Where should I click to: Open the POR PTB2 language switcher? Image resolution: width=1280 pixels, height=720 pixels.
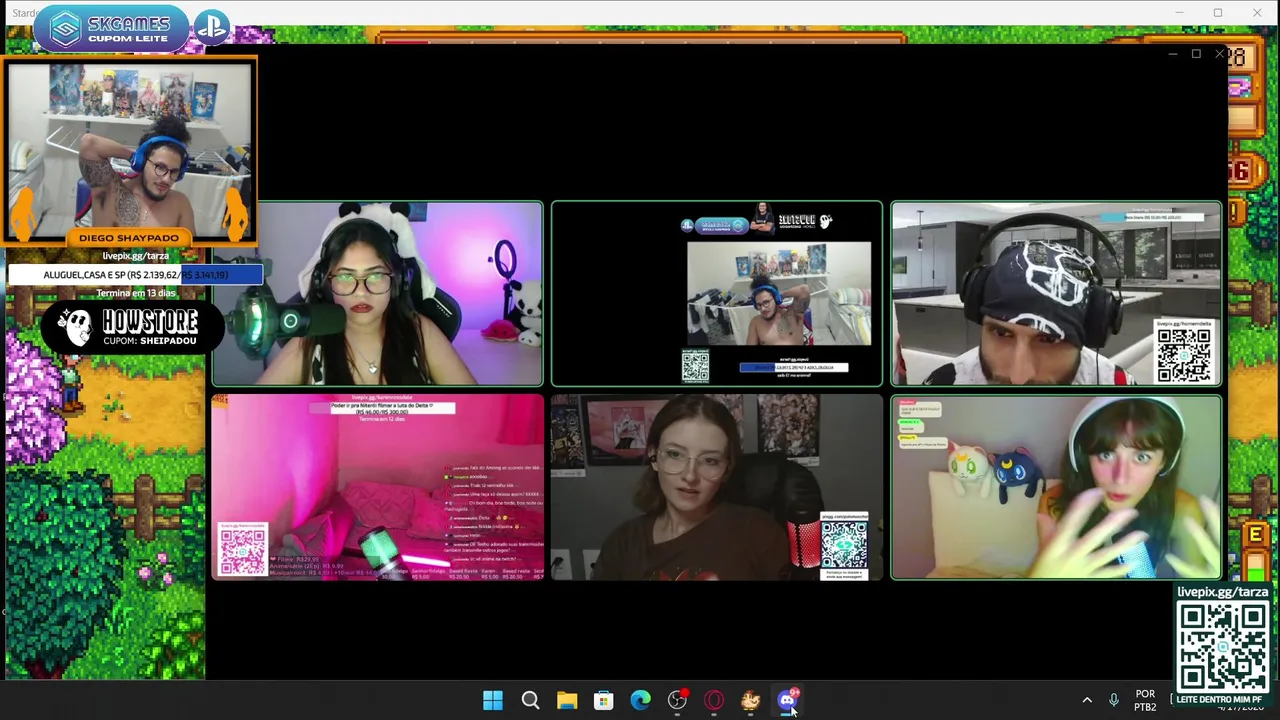[x=1145, y=701]
